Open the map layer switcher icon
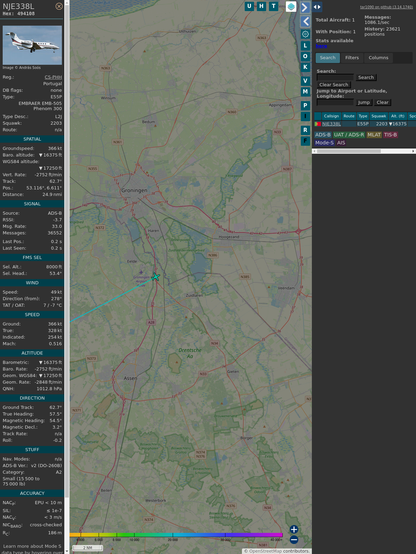 291,6
